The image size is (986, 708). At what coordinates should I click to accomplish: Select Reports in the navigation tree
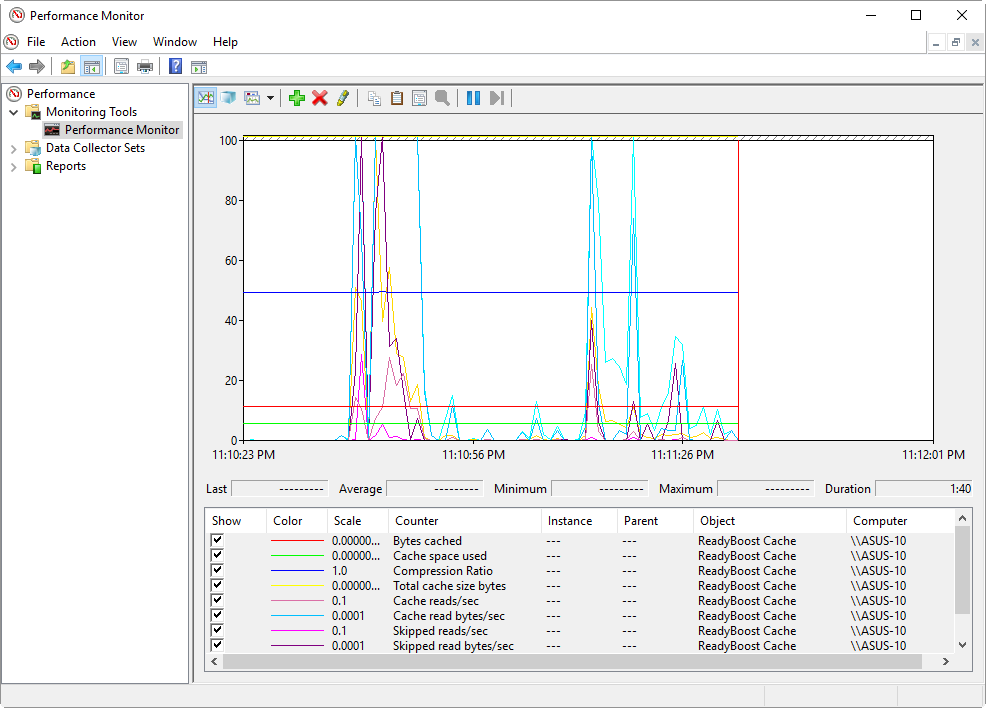[65, 166]
